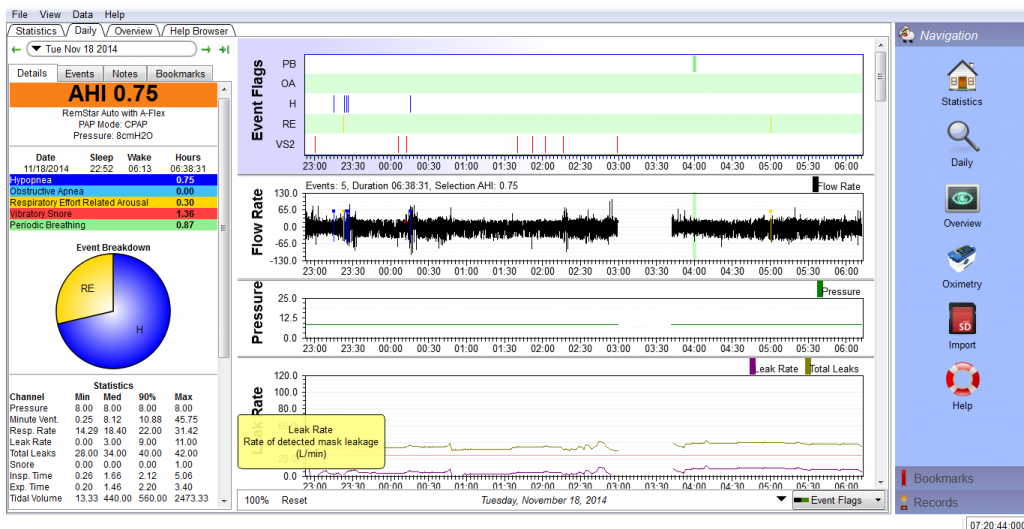1024x529 pixels.
Task: Select the Details sub-tab
Action: [x=33, y=73]
